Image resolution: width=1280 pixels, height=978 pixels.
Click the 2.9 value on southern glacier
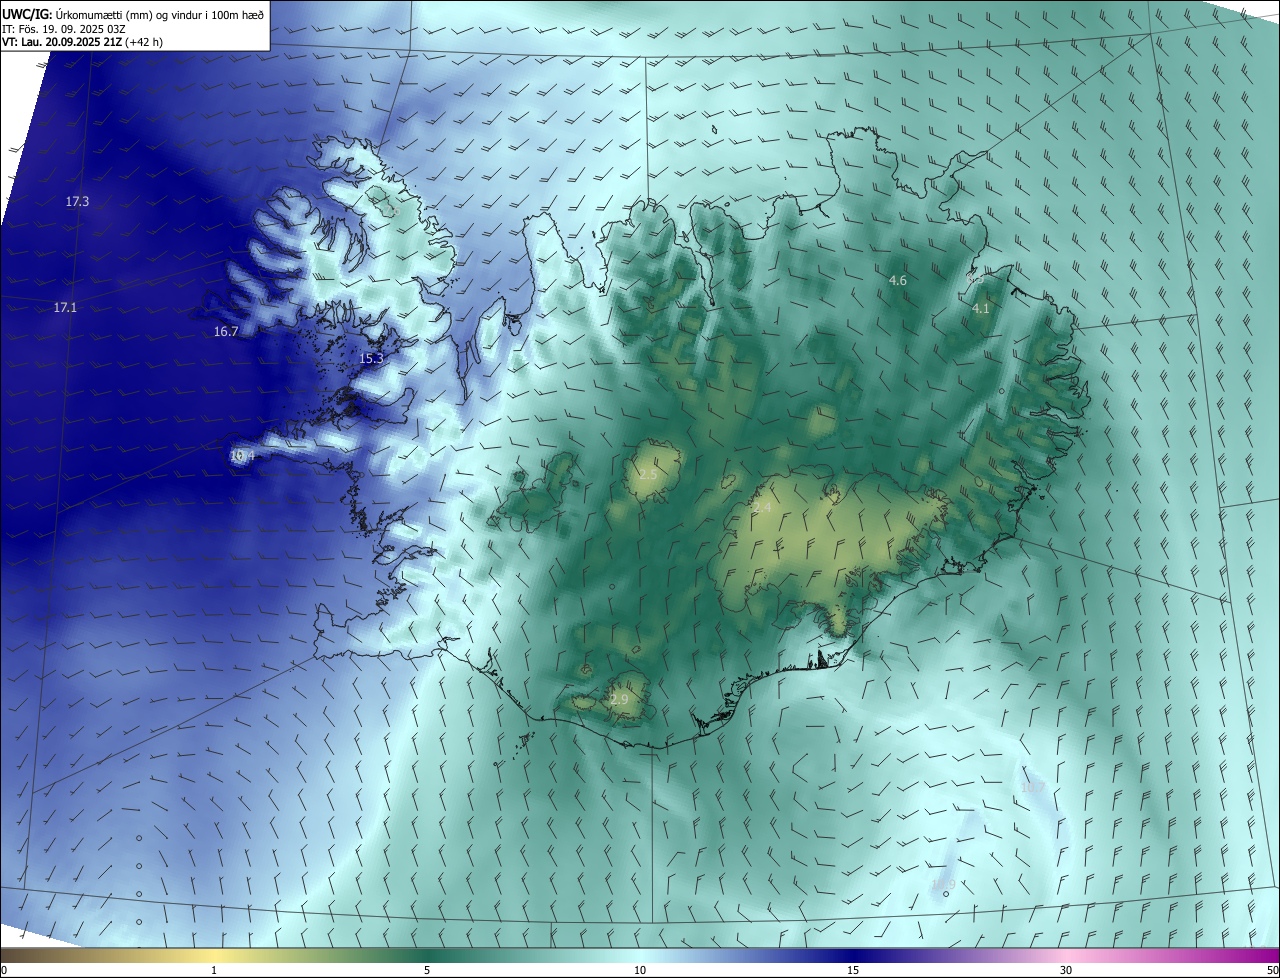pos(619,699)
